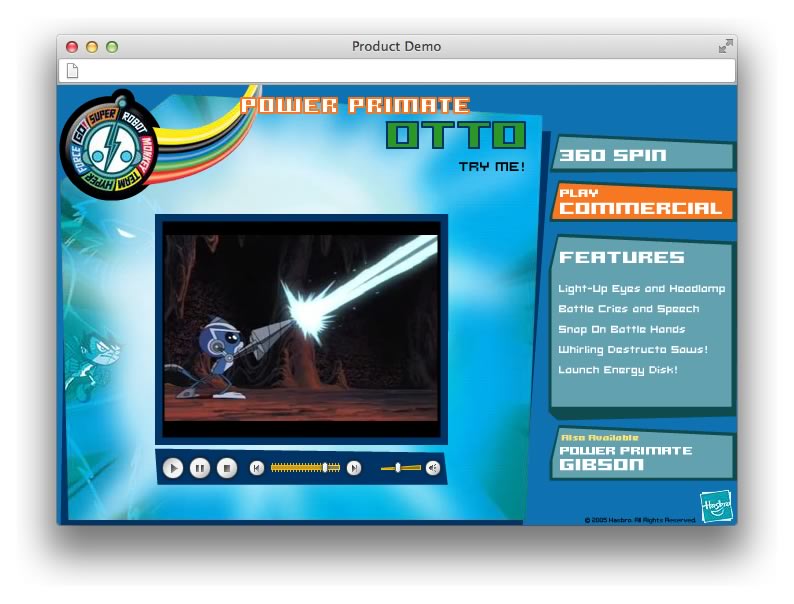794x604 pixels.
Task: Click the page icon in address bar
Action: pos(72,71)
